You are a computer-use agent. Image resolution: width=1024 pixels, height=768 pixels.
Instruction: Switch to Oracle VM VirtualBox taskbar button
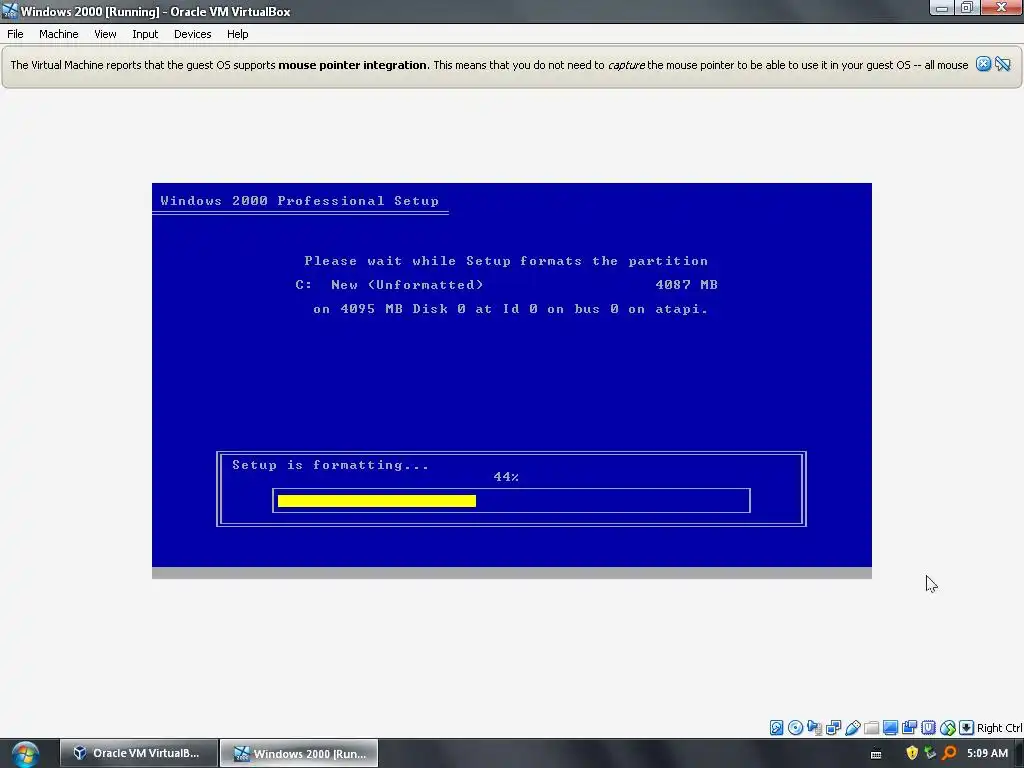138,753
